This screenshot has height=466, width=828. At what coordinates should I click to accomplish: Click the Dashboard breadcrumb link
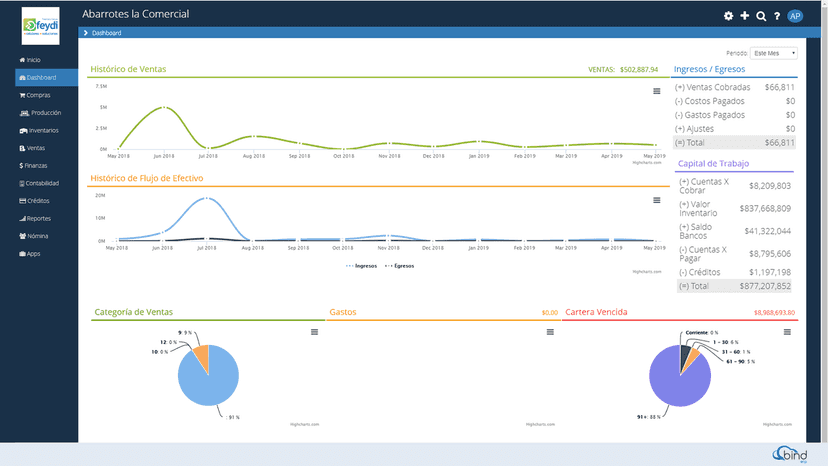pos(107,33)
